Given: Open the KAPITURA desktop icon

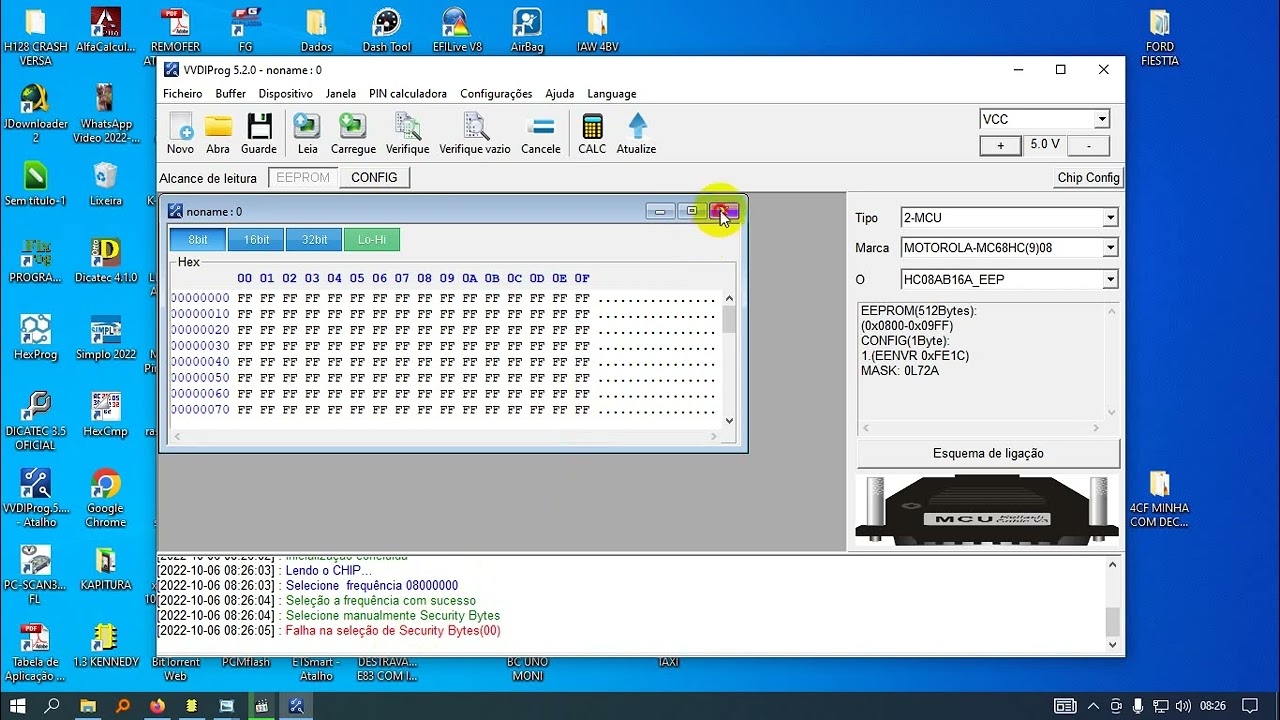Looking at the screenshot, I should (105, 568).
